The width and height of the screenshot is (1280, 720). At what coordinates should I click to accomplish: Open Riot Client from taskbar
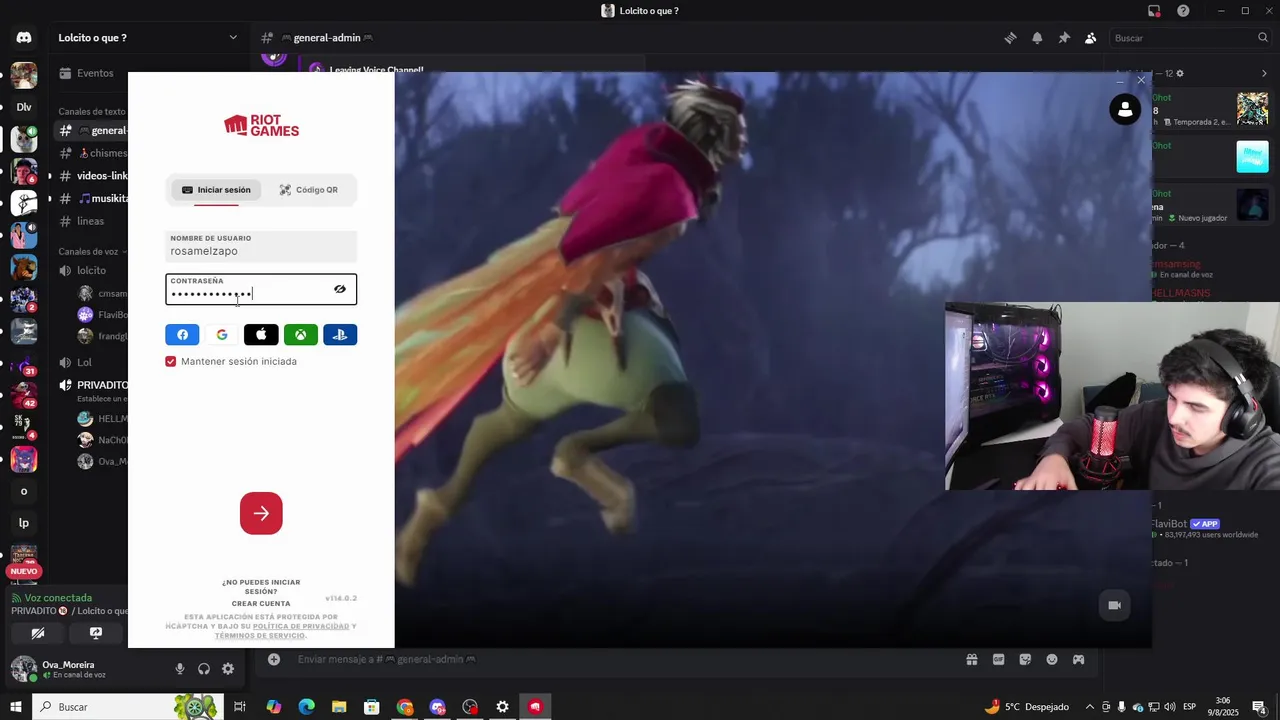tap(535, 707)
